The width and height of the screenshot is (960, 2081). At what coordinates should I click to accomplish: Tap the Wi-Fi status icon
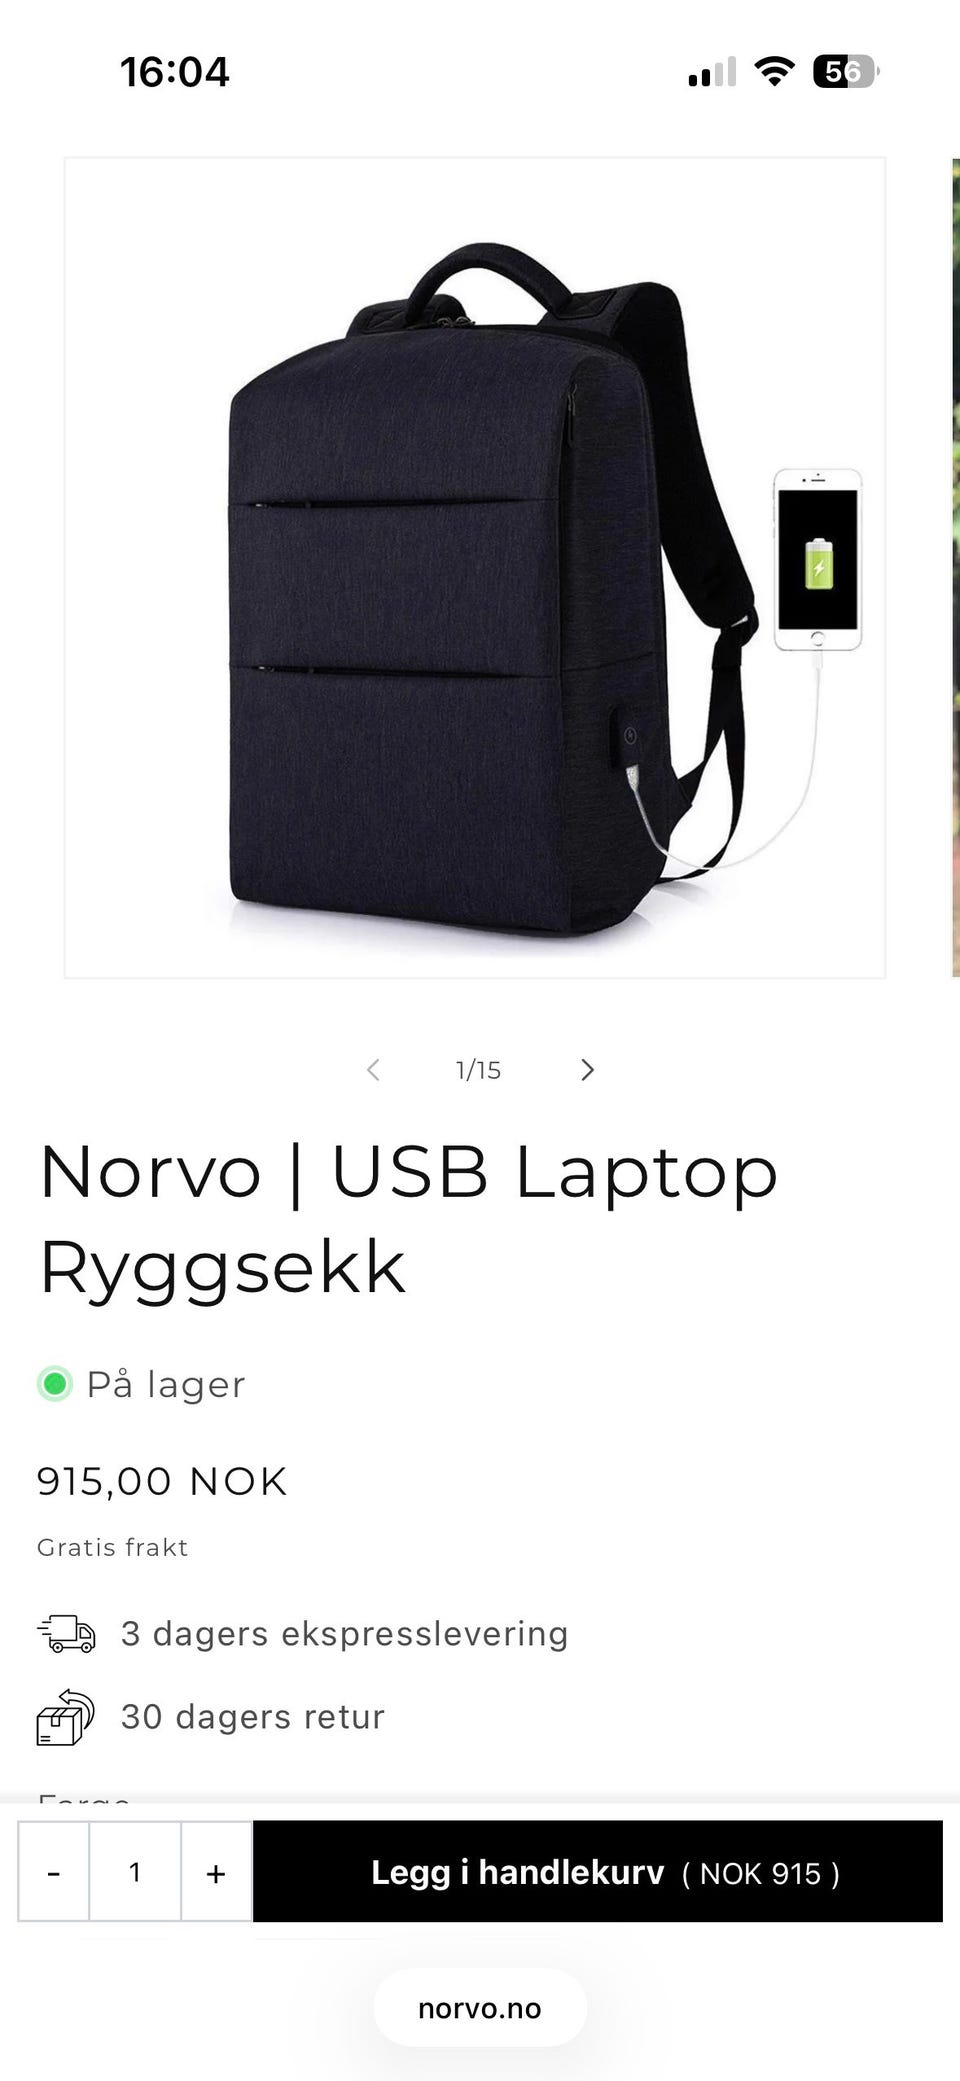pyautogui.click(x=774, y=71)
